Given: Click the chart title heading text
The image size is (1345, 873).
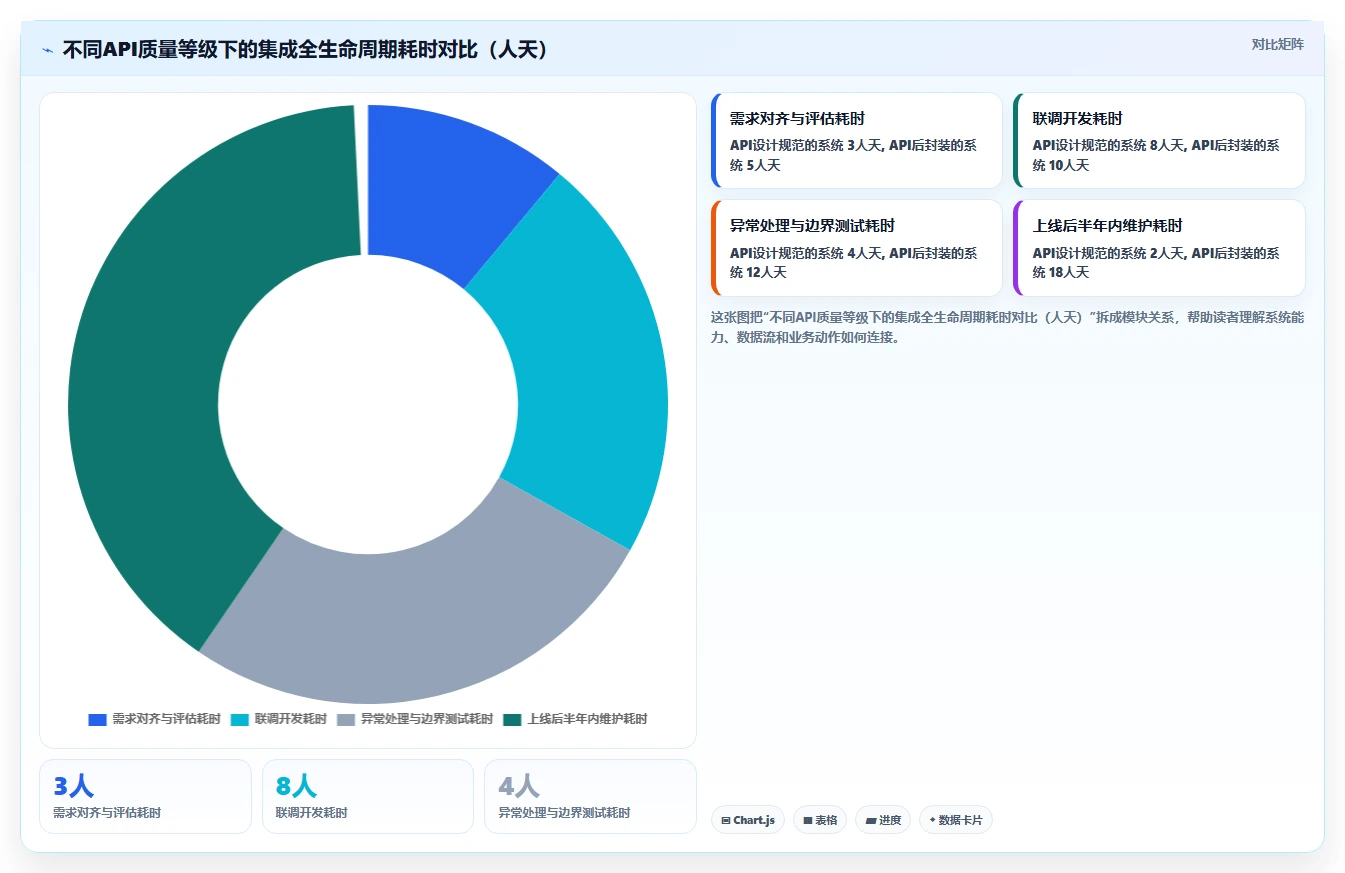Looking at the screenshot, I should pos(306,50).
